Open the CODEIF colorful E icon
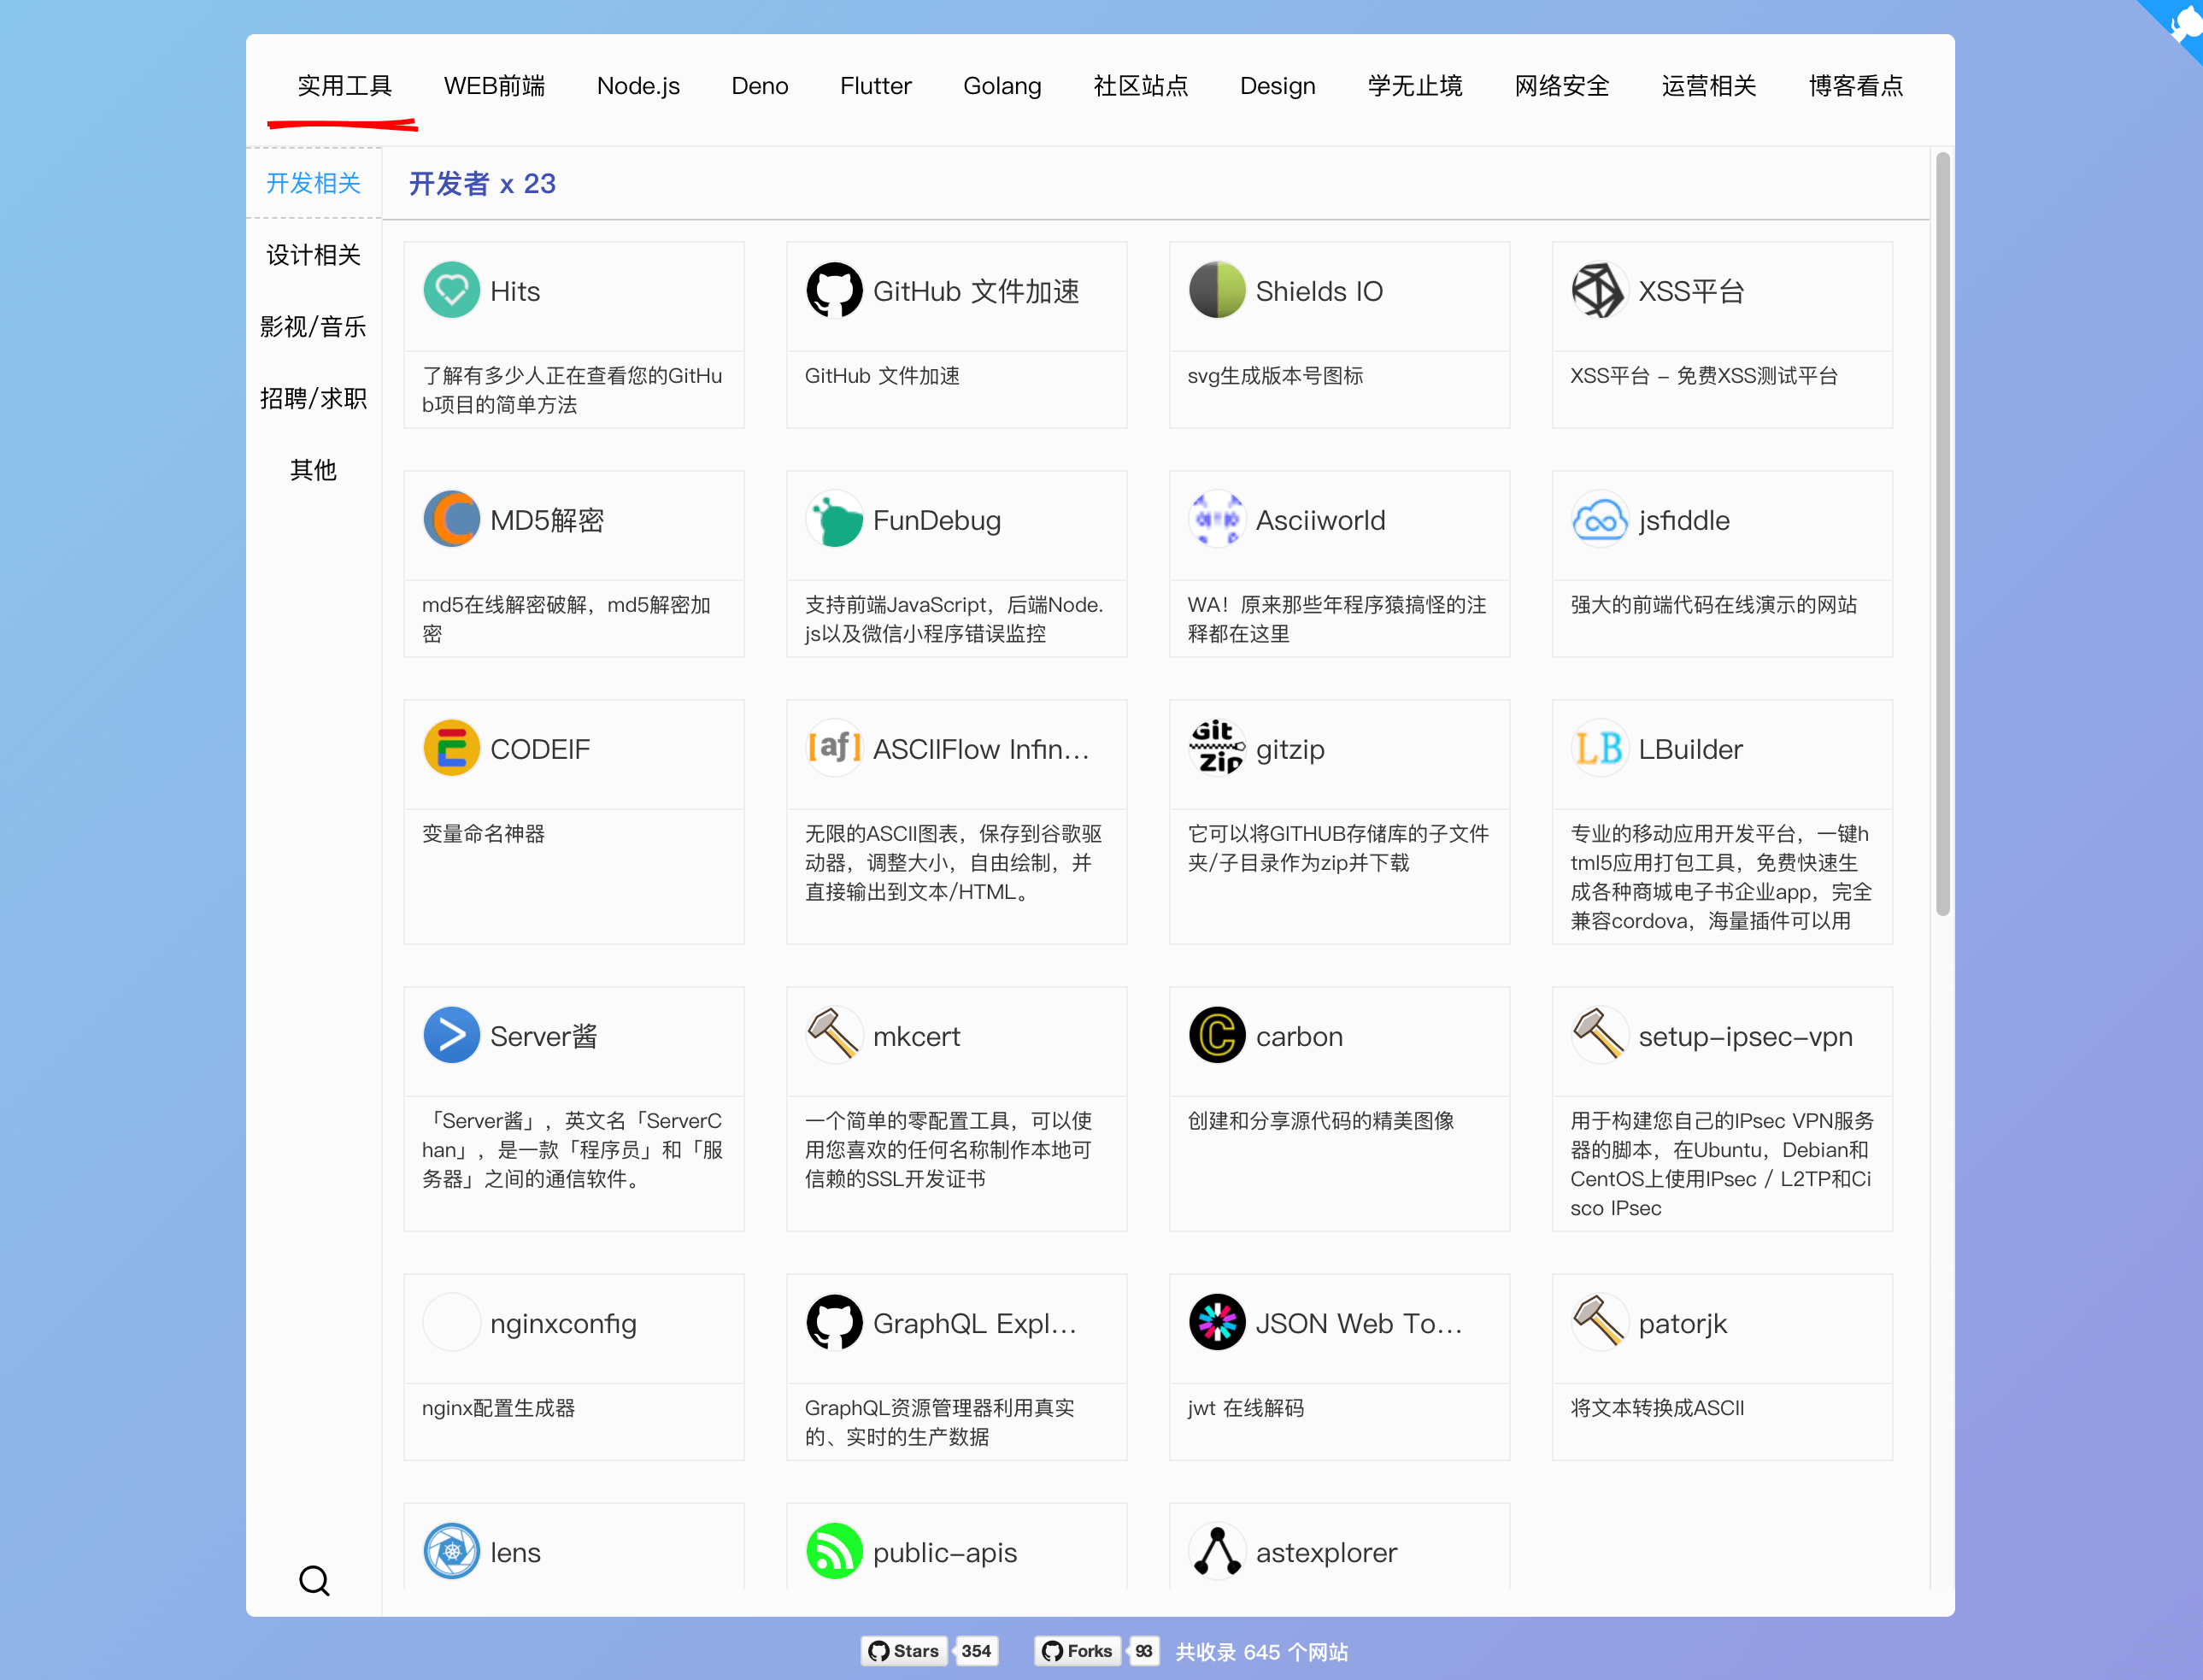 click(x=451, y=749)
